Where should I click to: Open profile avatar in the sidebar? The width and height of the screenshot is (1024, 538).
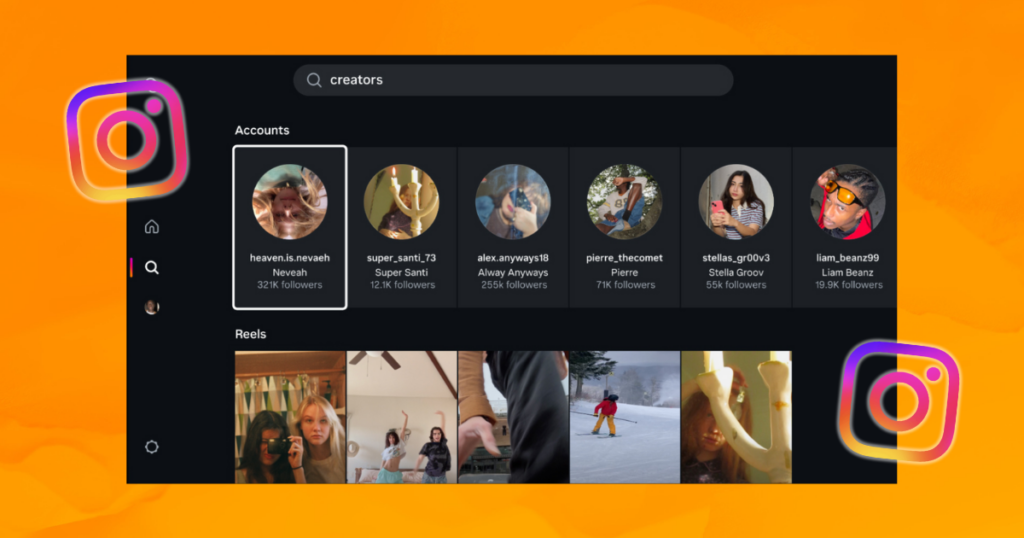(x=152, y=308)
